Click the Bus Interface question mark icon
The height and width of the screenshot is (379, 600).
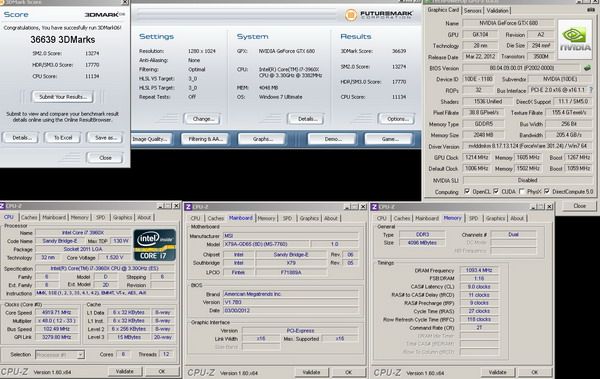click(x=591, y=90)
